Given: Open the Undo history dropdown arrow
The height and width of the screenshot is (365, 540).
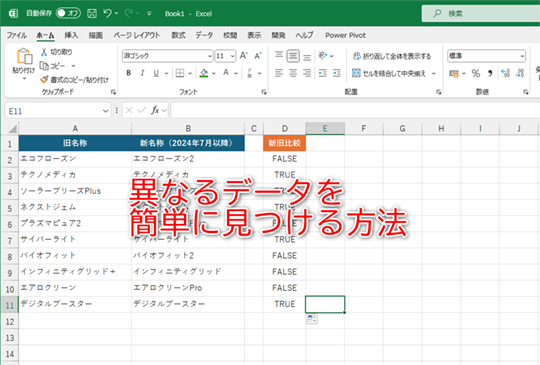Looking at the screenshot, I should click(x=116, y=13).
